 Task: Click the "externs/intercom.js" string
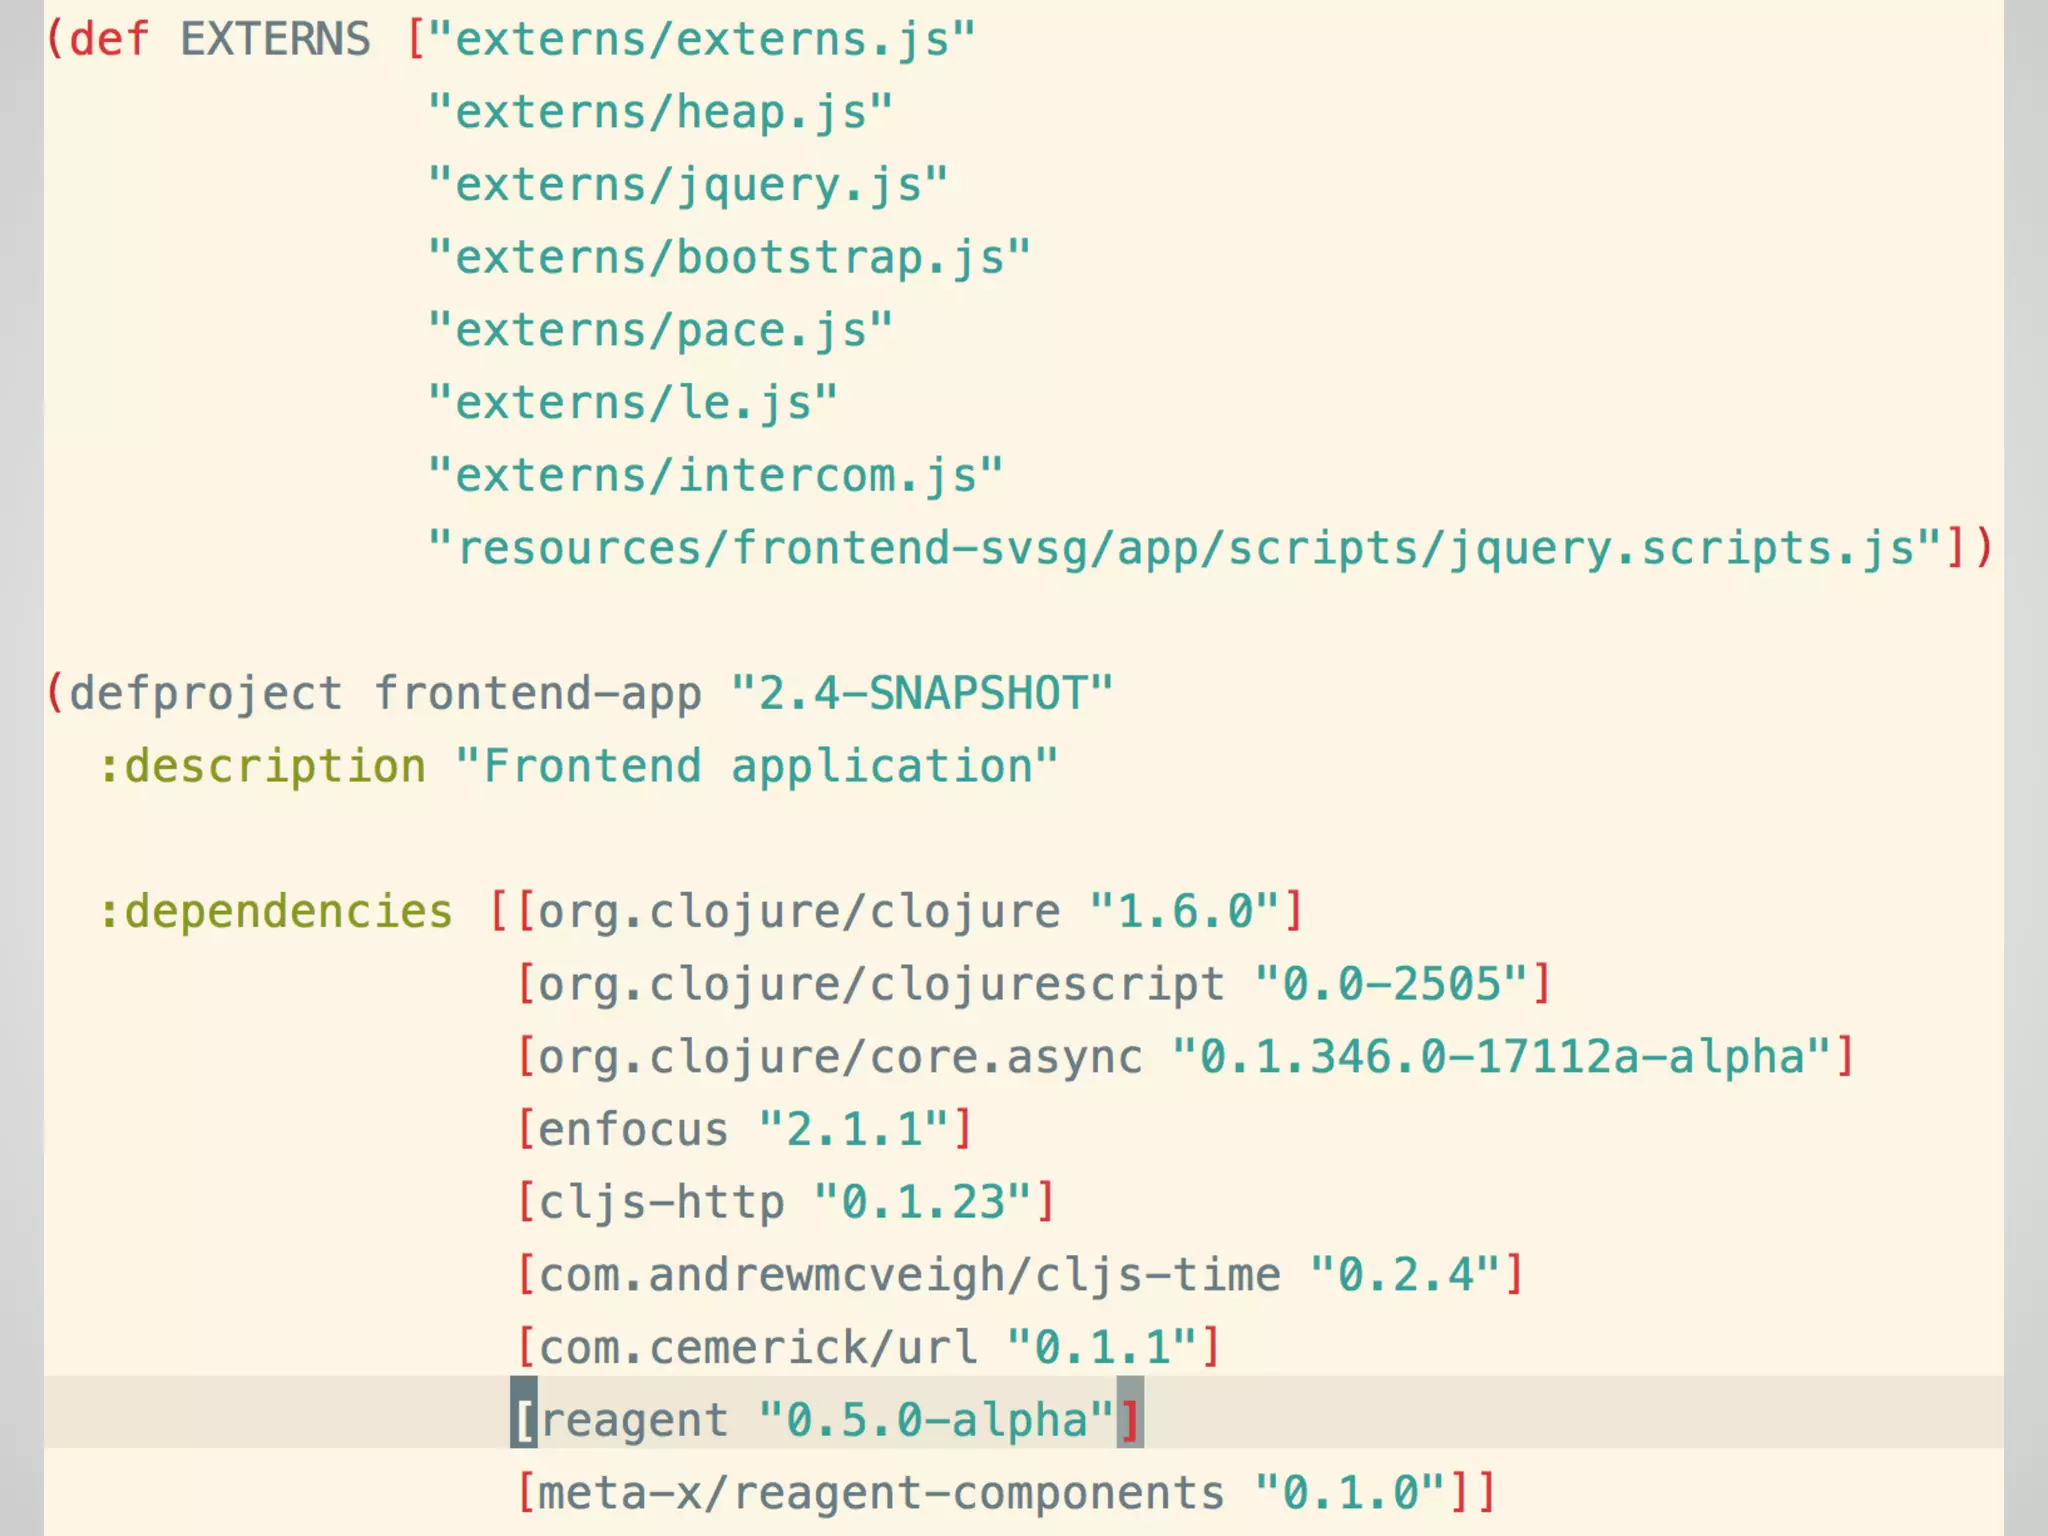715,476
